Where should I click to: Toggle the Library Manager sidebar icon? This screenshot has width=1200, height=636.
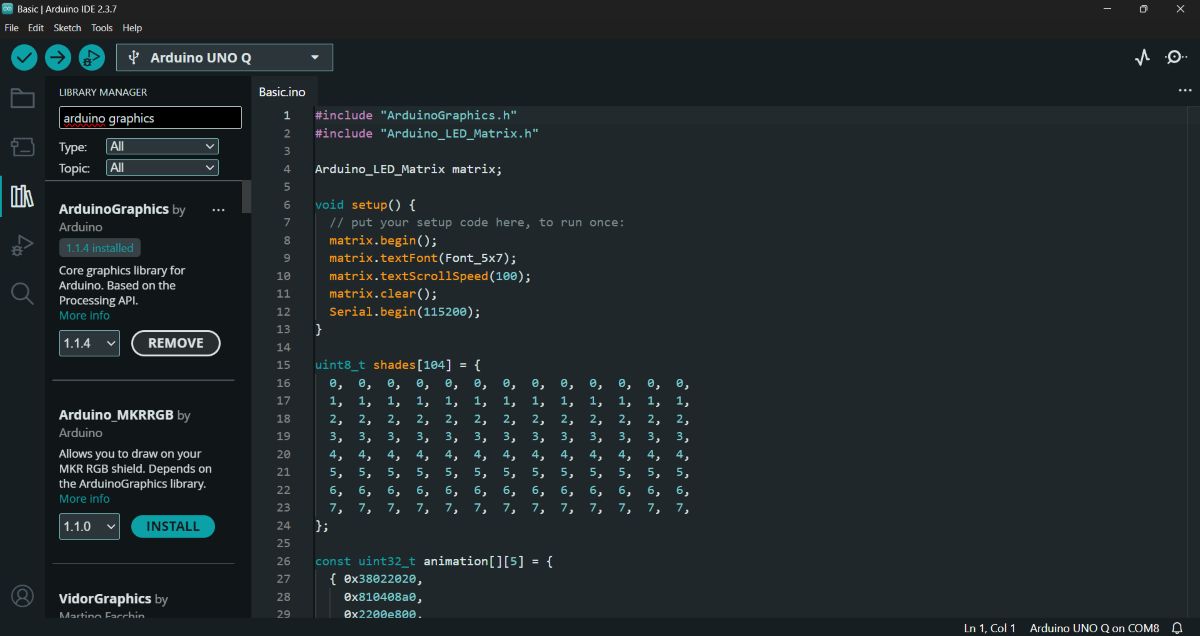click(22, 195)
